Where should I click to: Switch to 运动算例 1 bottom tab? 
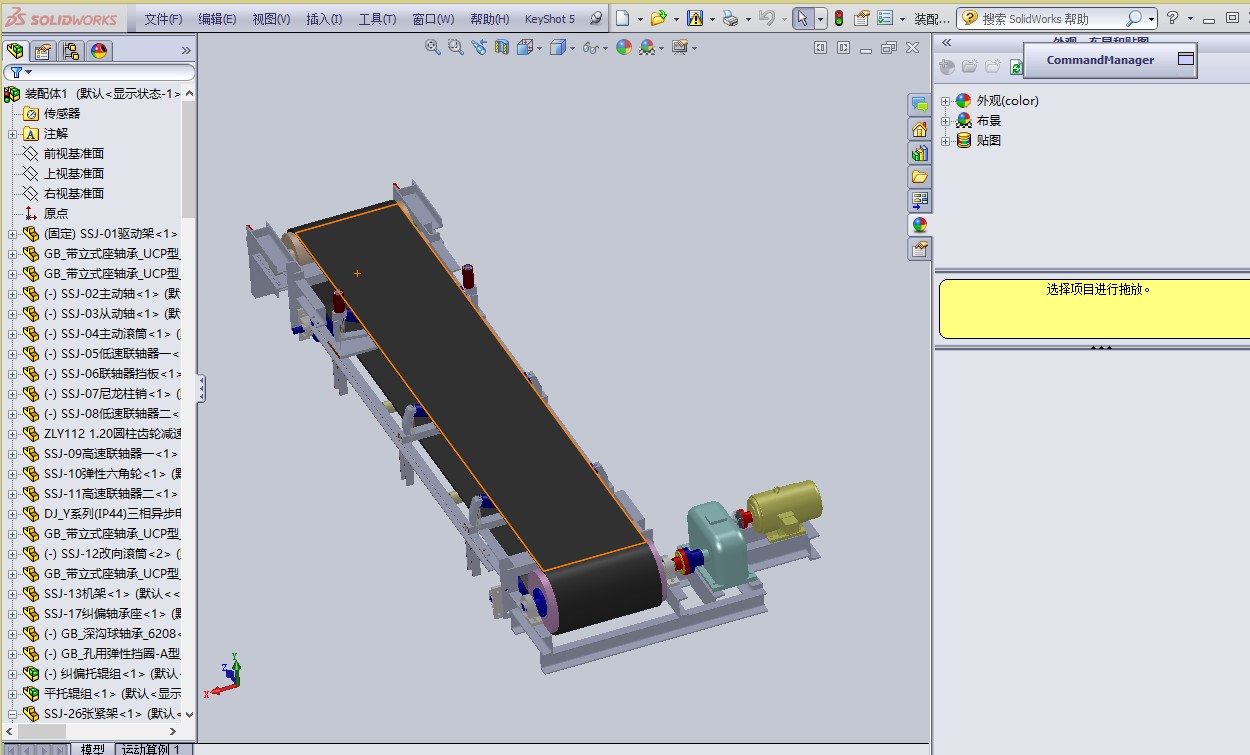click(153, 749)
